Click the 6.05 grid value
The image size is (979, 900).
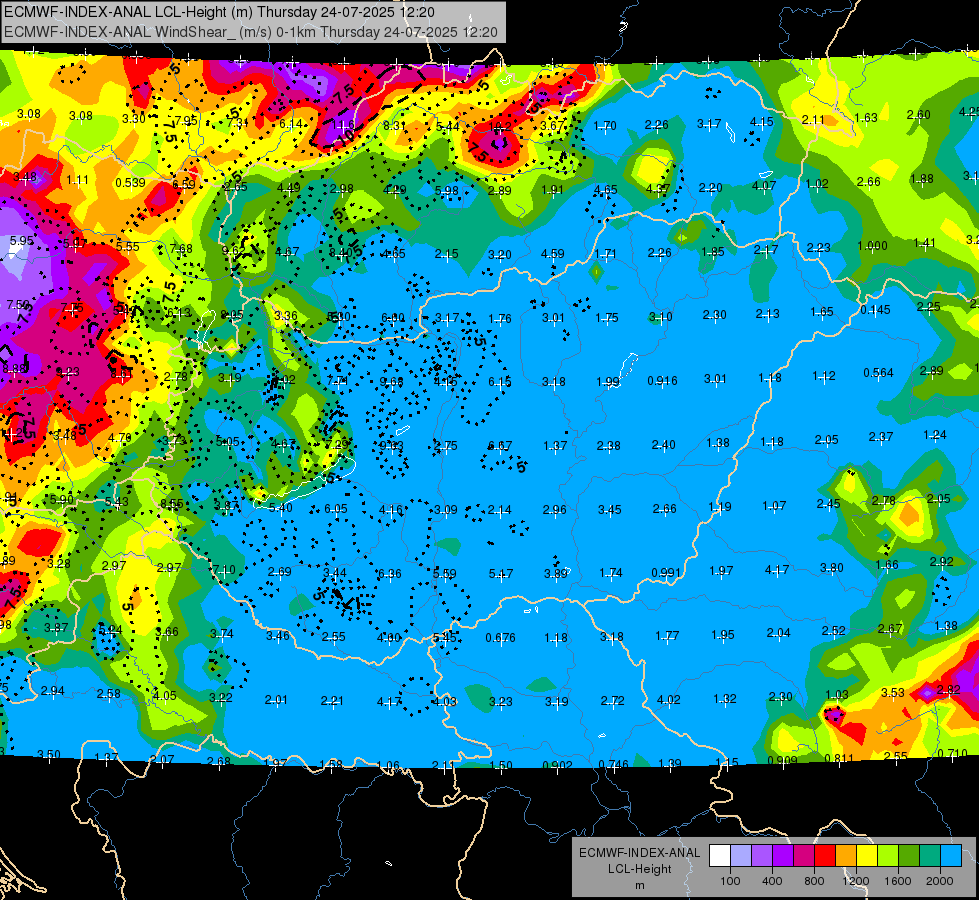click(x=335, y=509)
